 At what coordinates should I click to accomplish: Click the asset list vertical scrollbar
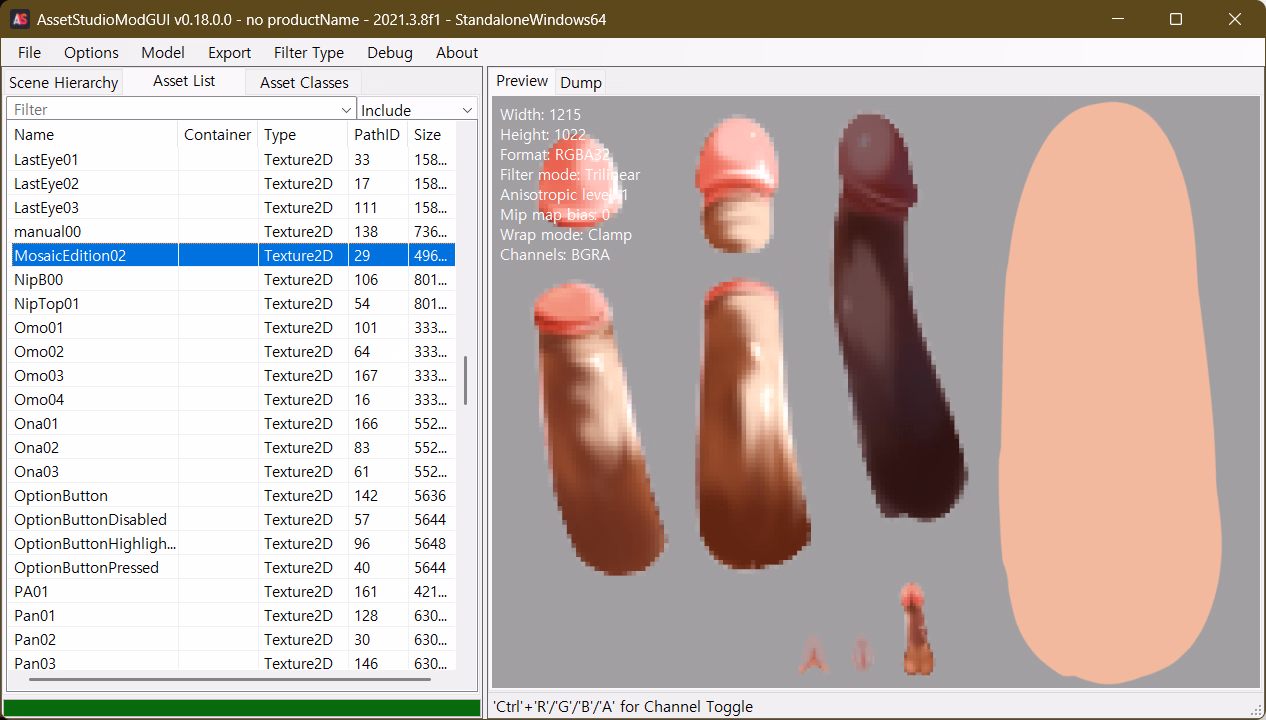[465, 380]
